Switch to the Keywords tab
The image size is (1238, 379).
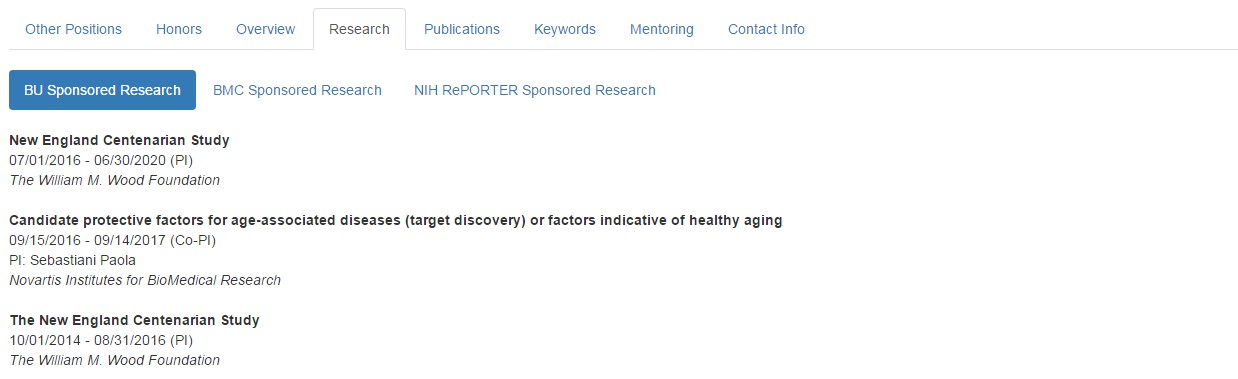[565, 29]
